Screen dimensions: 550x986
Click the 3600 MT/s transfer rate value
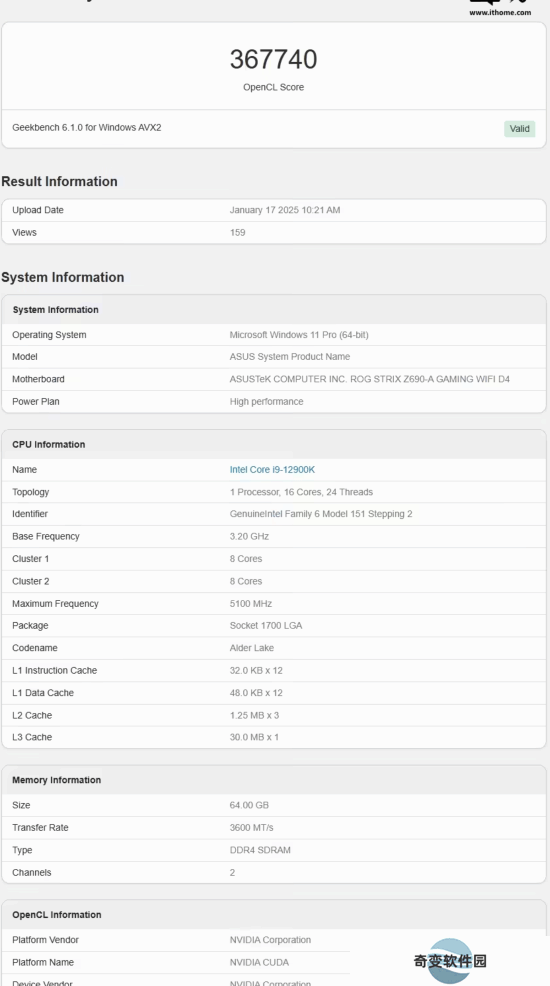coord(251,828)
